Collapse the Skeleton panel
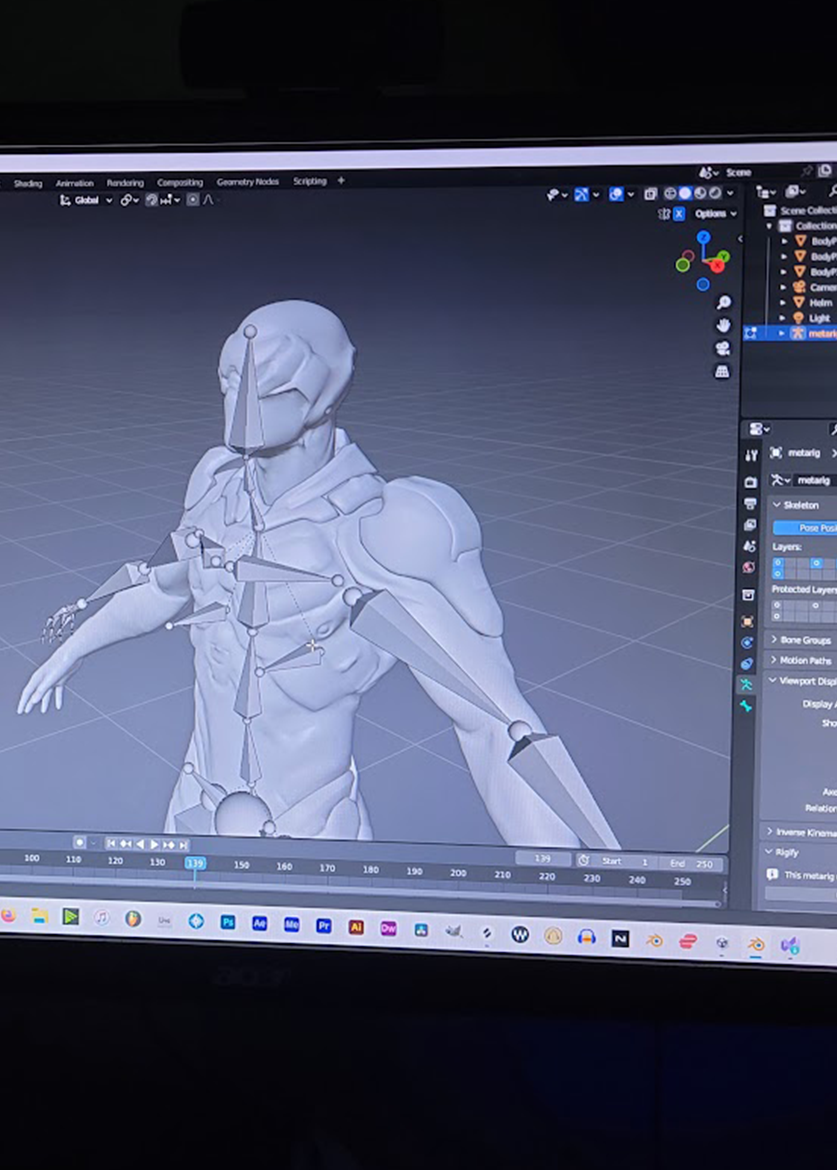The height and width of the screenshot is (1170, 837). (x=800, y=505)
